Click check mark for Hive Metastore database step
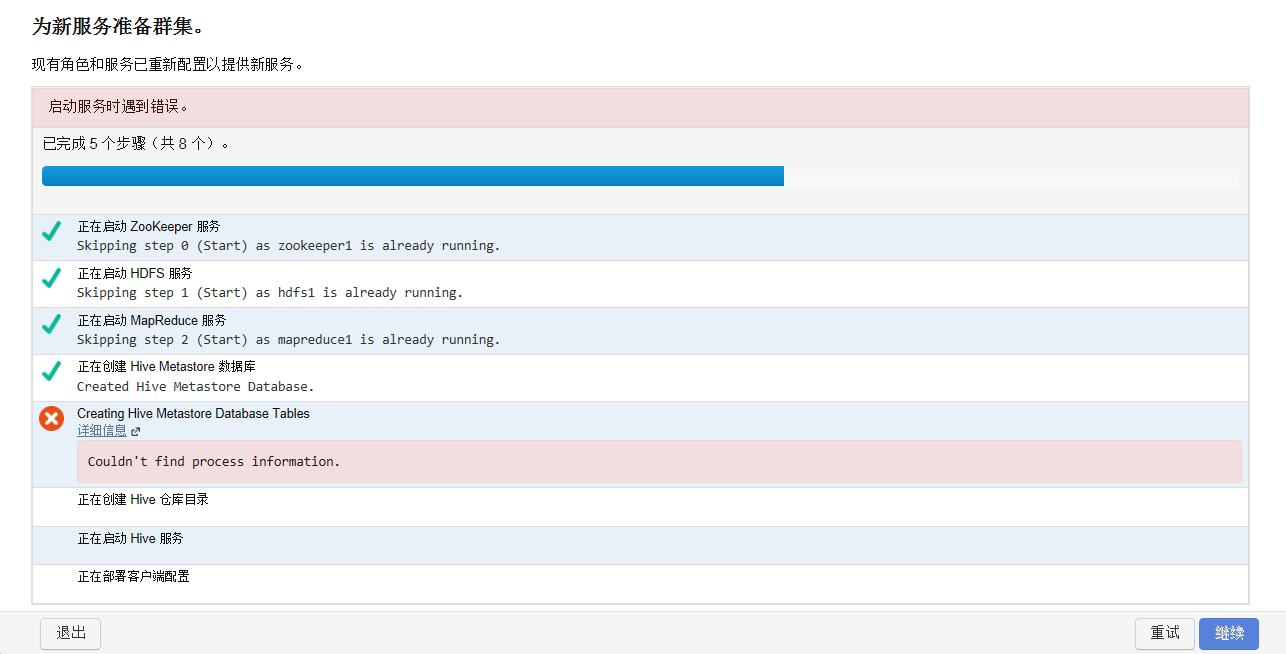Screen dimensions: 1286x654 (52, 371)
